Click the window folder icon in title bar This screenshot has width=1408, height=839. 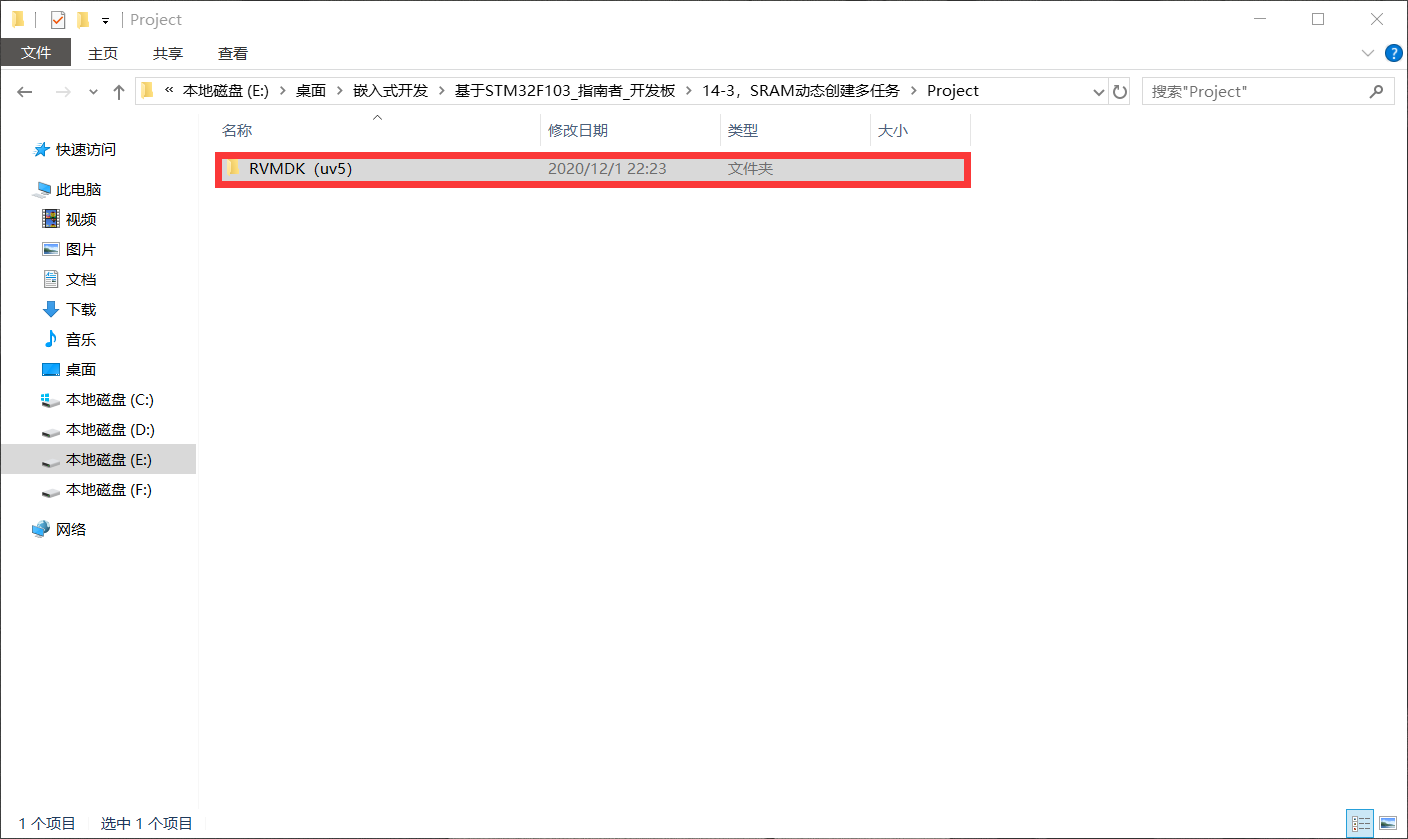[x=17, y=19]
